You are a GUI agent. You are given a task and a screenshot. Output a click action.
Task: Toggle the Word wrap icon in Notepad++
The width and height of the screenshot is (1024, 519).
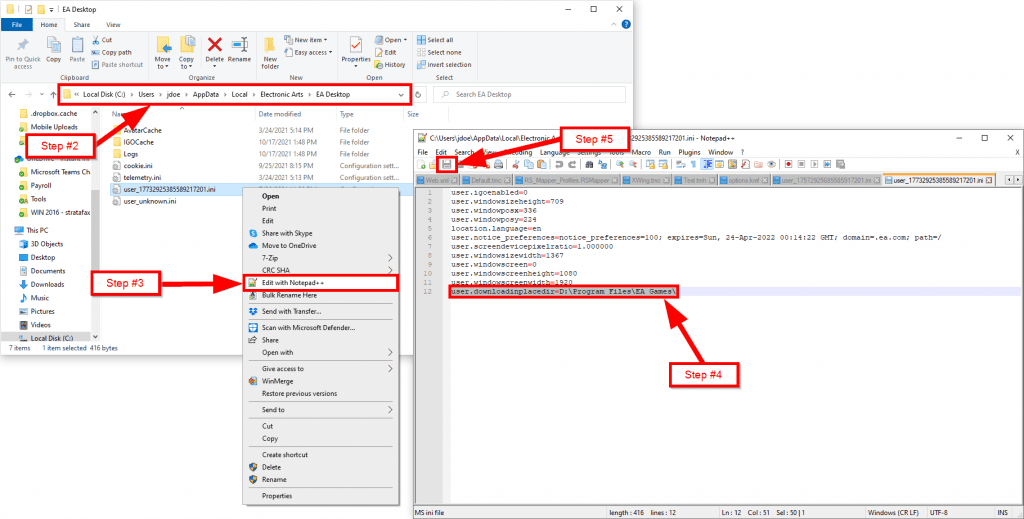click(x=680, y=165)
